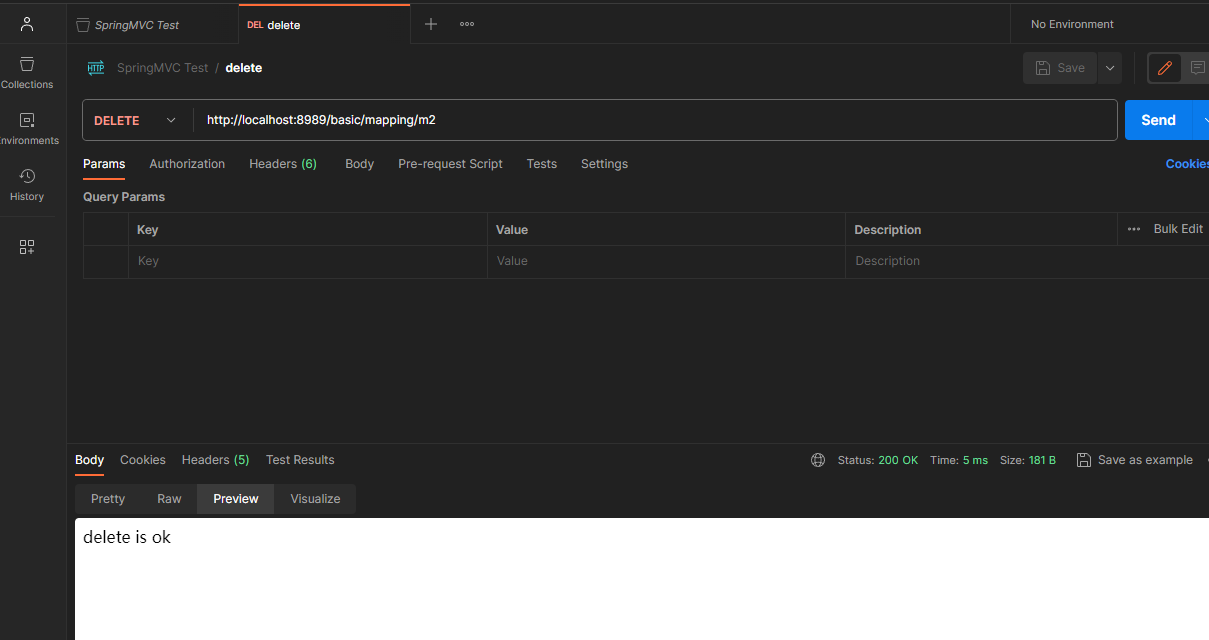Screen dimensions: 1209x640
Task: Open the DELETE method dropdown
Action: click(x=137, y=120)
